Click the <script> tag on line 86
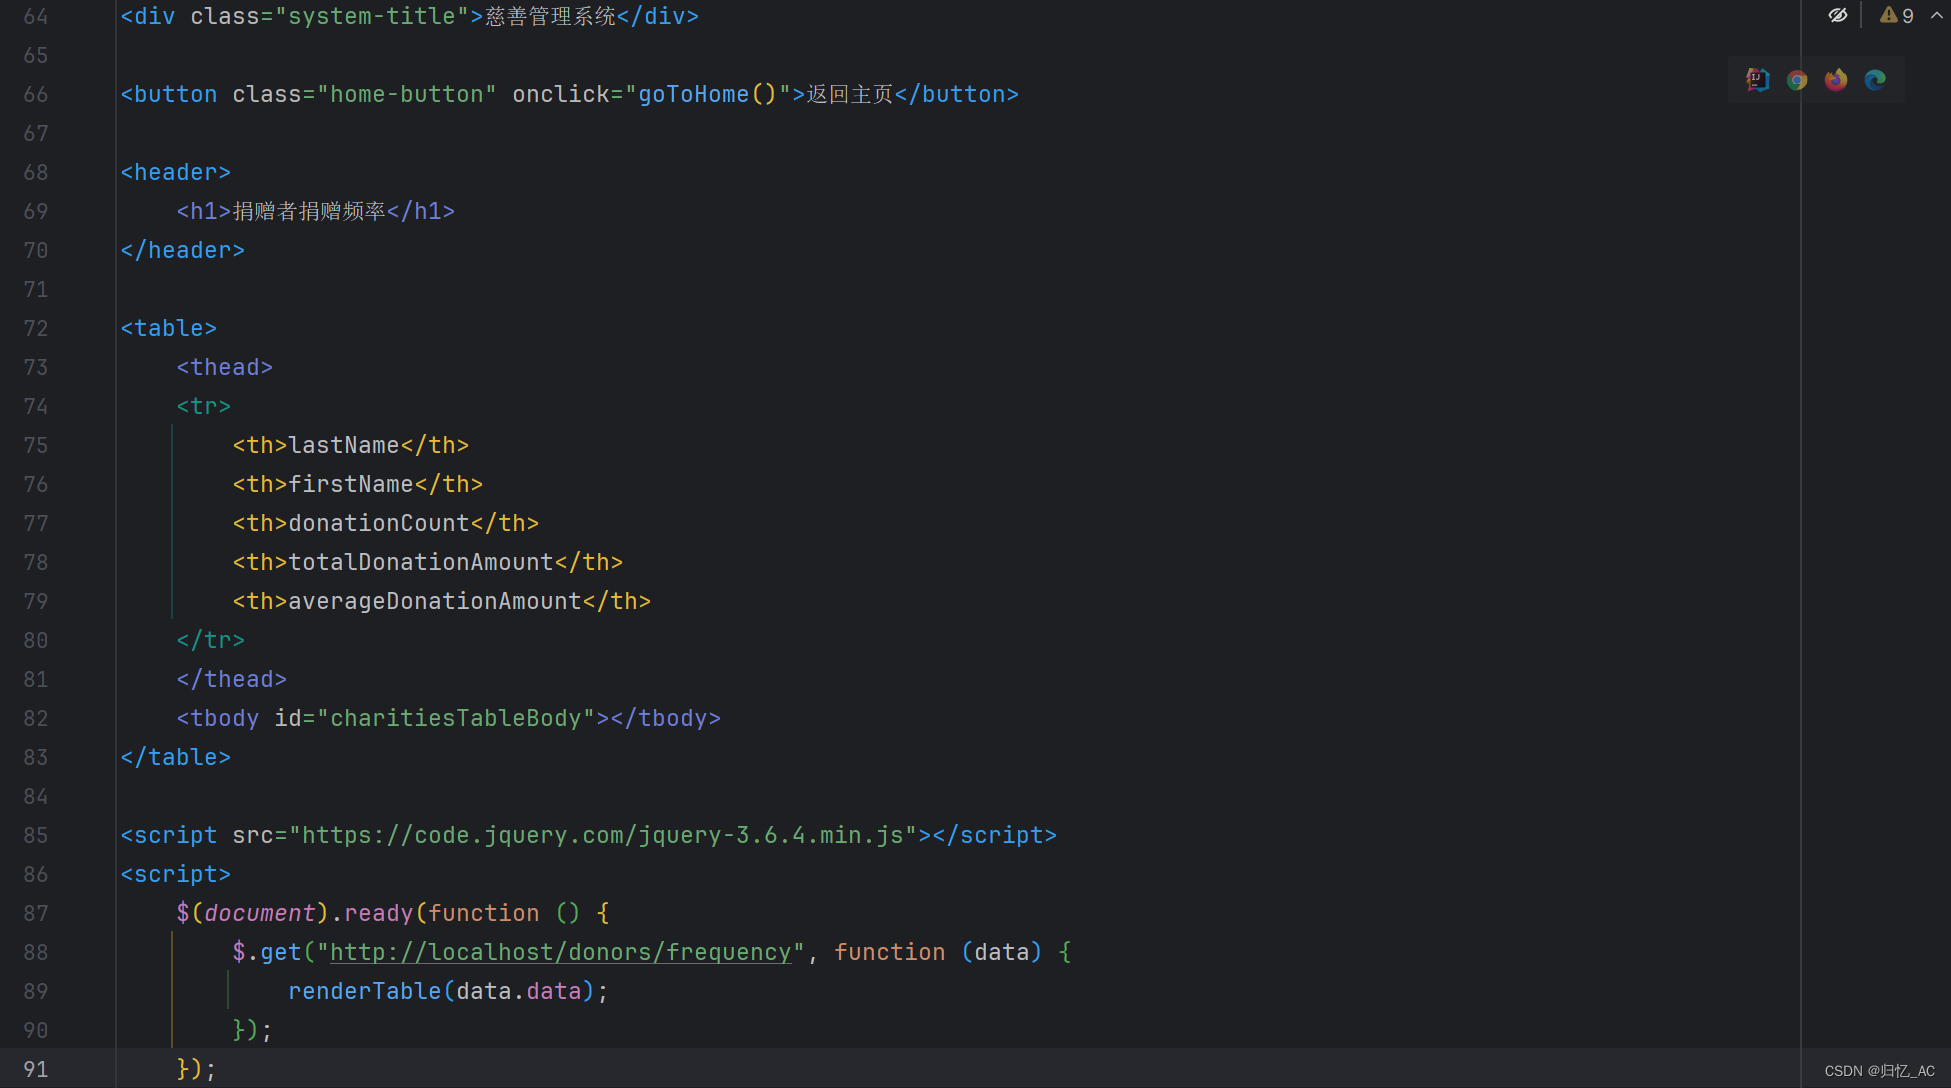1951x1088 pixels. pos(176,874)
